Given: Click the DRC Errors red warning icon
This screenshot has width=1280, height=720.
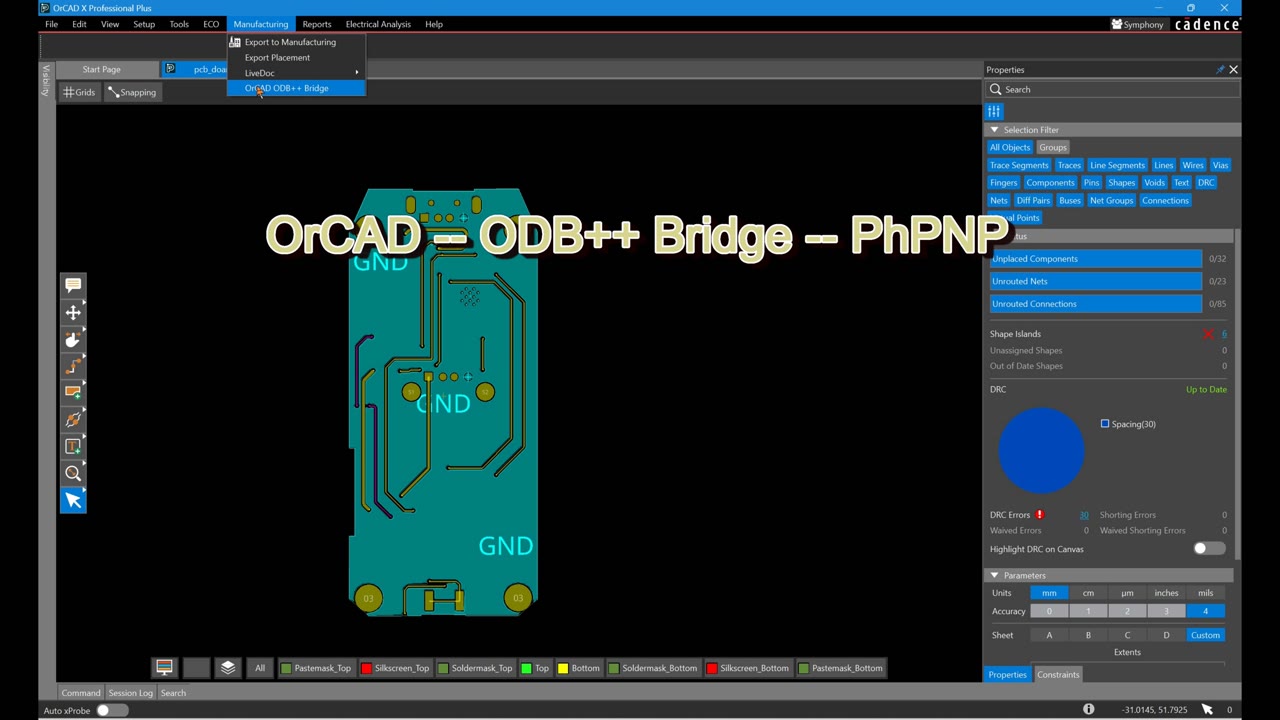Looking at the screenshot, I should pos(1040,515).
